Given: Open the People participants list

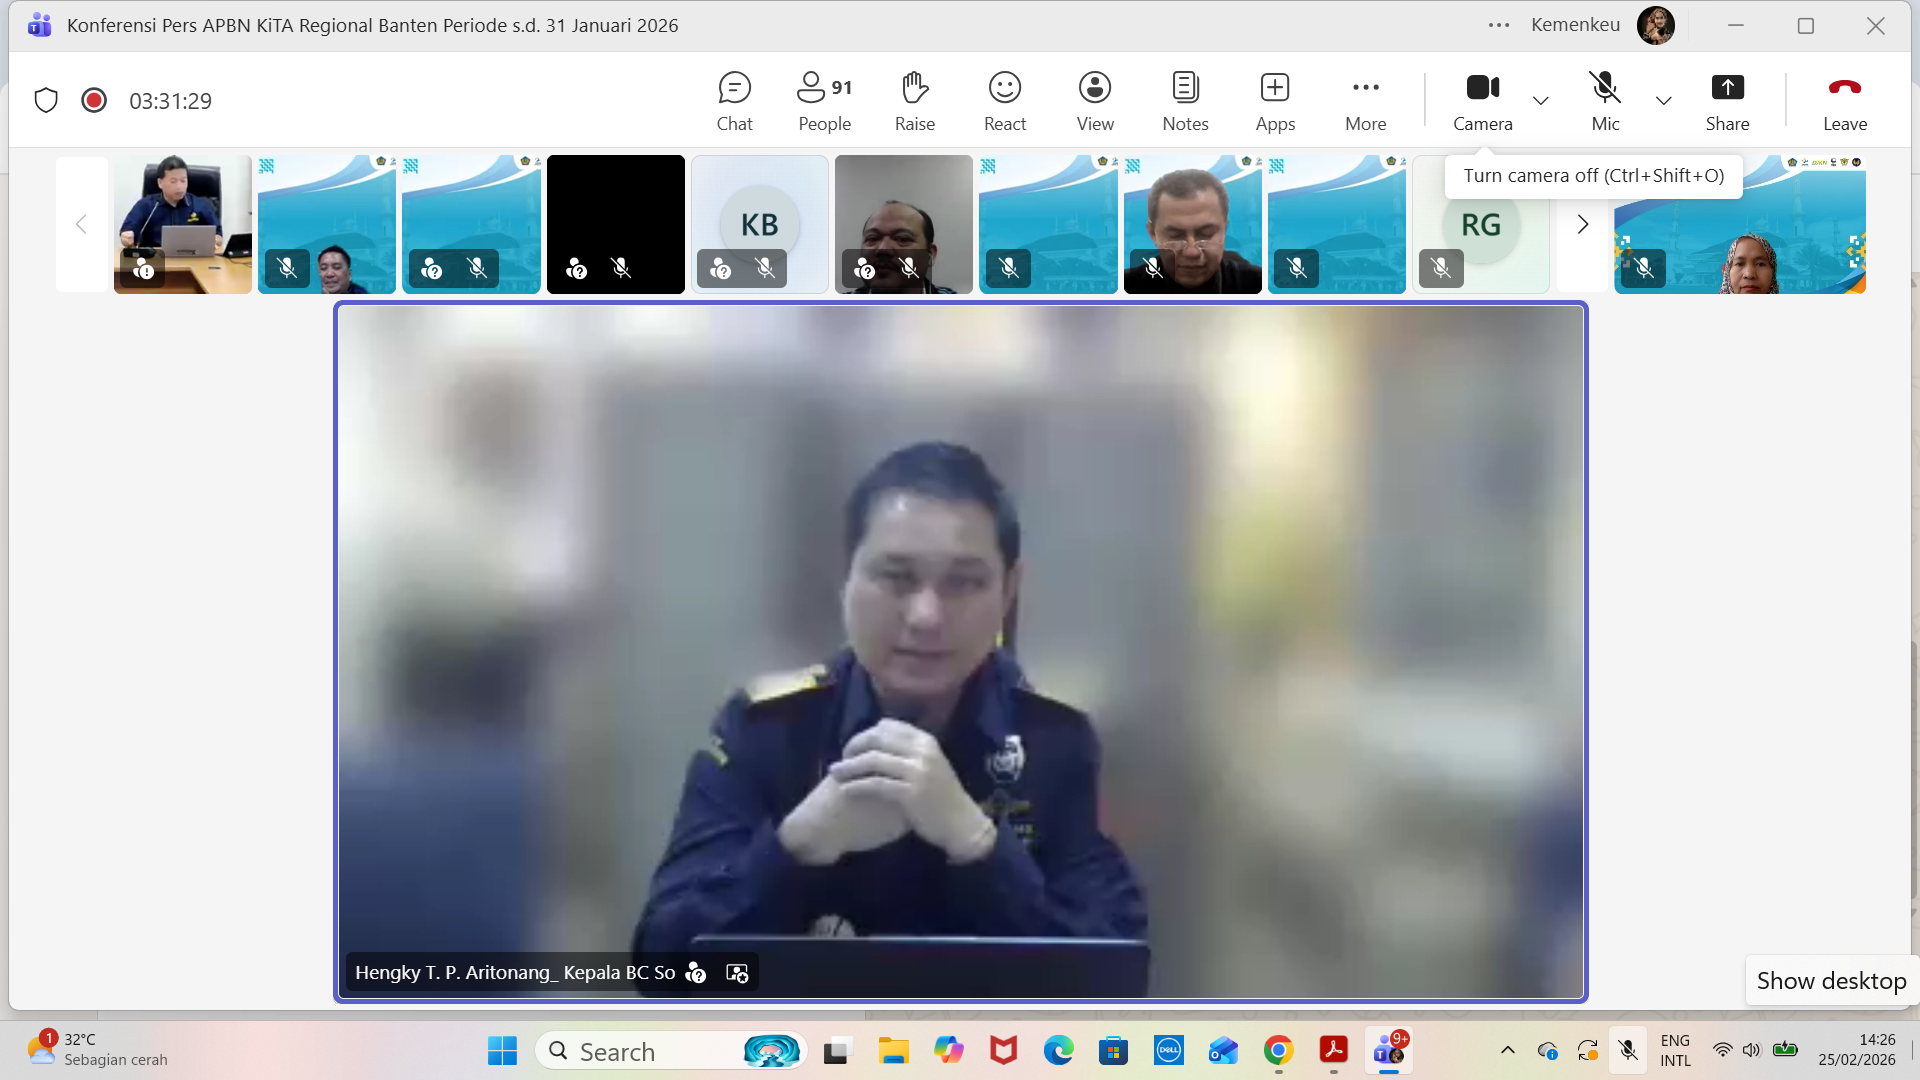Looking at the screenshot, I should point(824,100).
